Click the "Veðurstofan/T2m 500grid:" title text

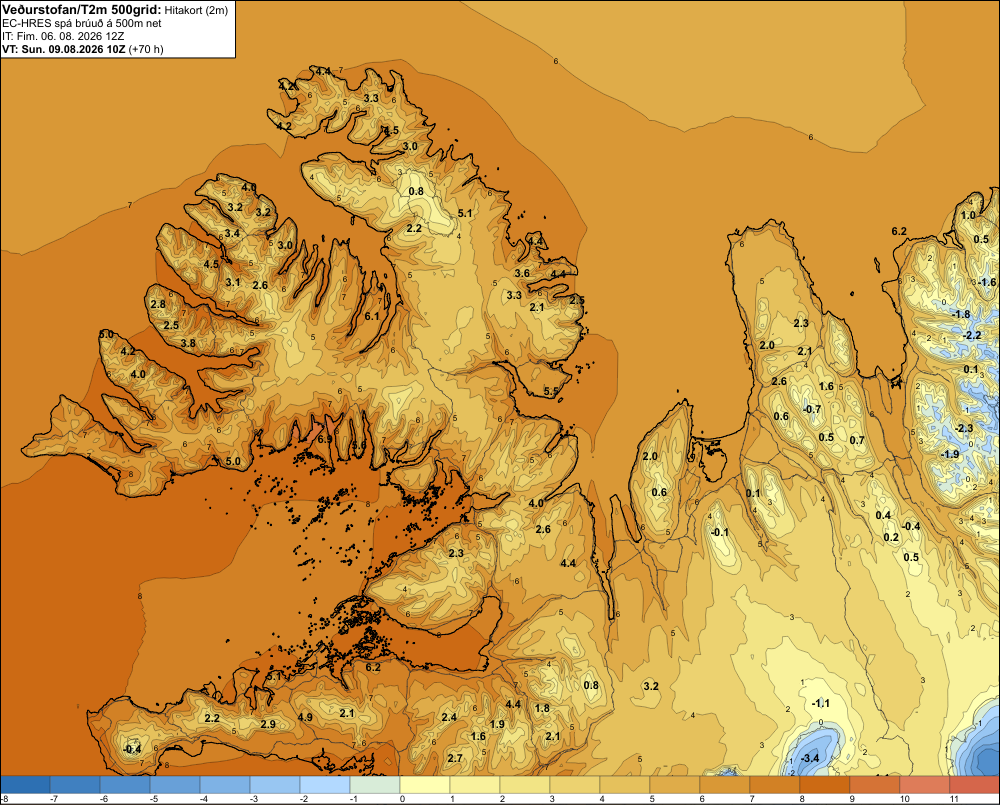pyautogui.click(x=82, y=10)
